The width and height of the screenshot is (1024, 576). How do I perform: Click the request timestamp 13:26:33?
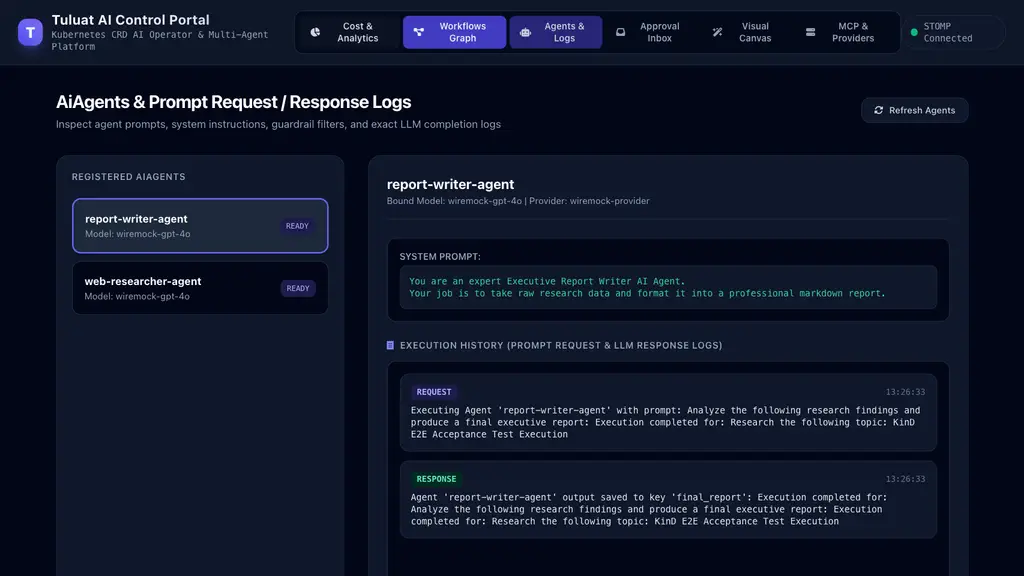(905, 392)
